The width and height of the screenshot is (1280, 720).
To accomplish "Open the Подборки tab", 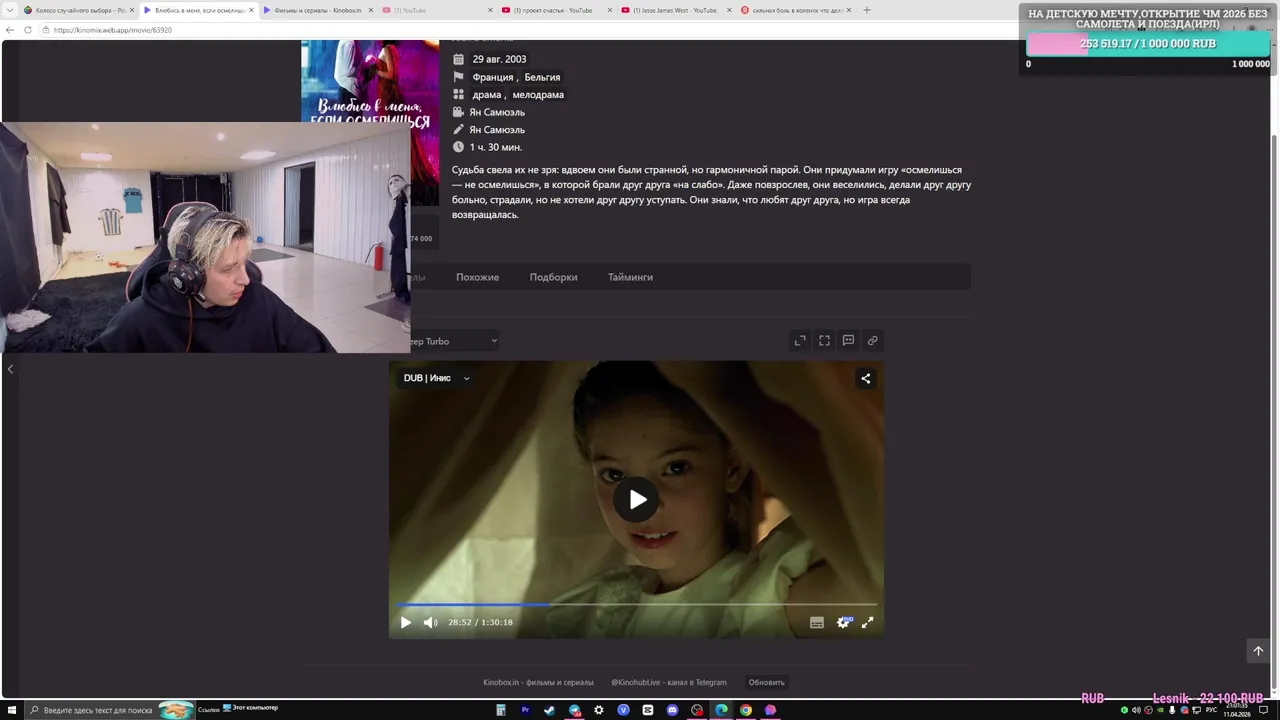I will point(553,277).
